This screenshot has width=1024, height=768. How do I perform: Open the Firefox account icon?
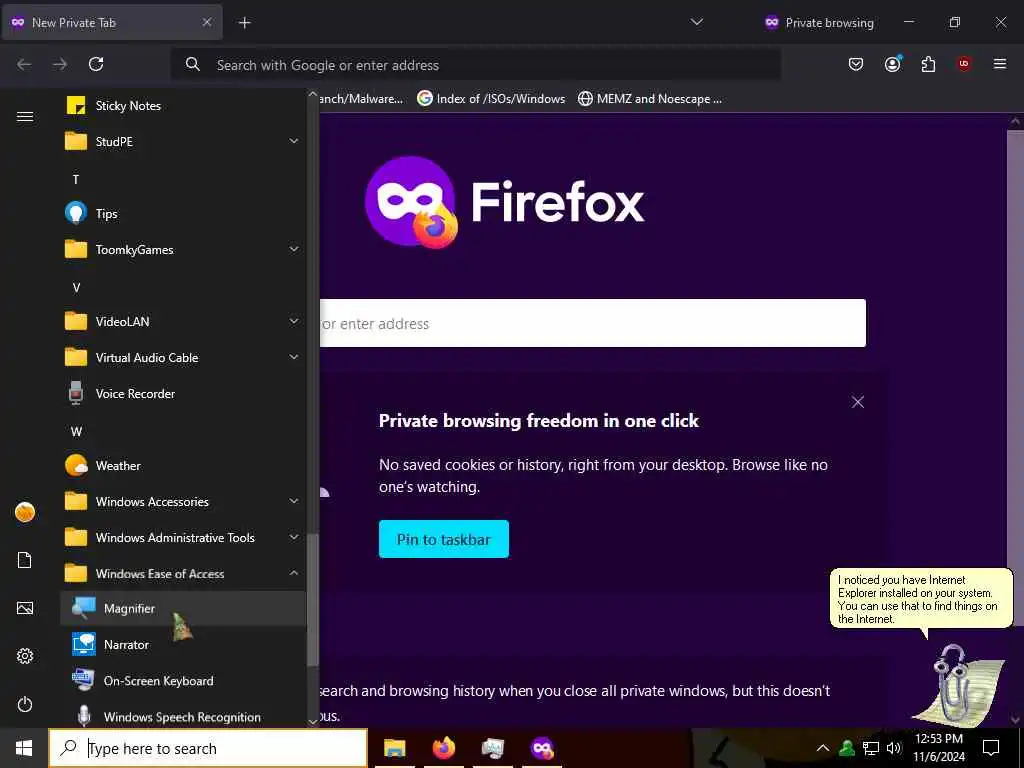893,64
